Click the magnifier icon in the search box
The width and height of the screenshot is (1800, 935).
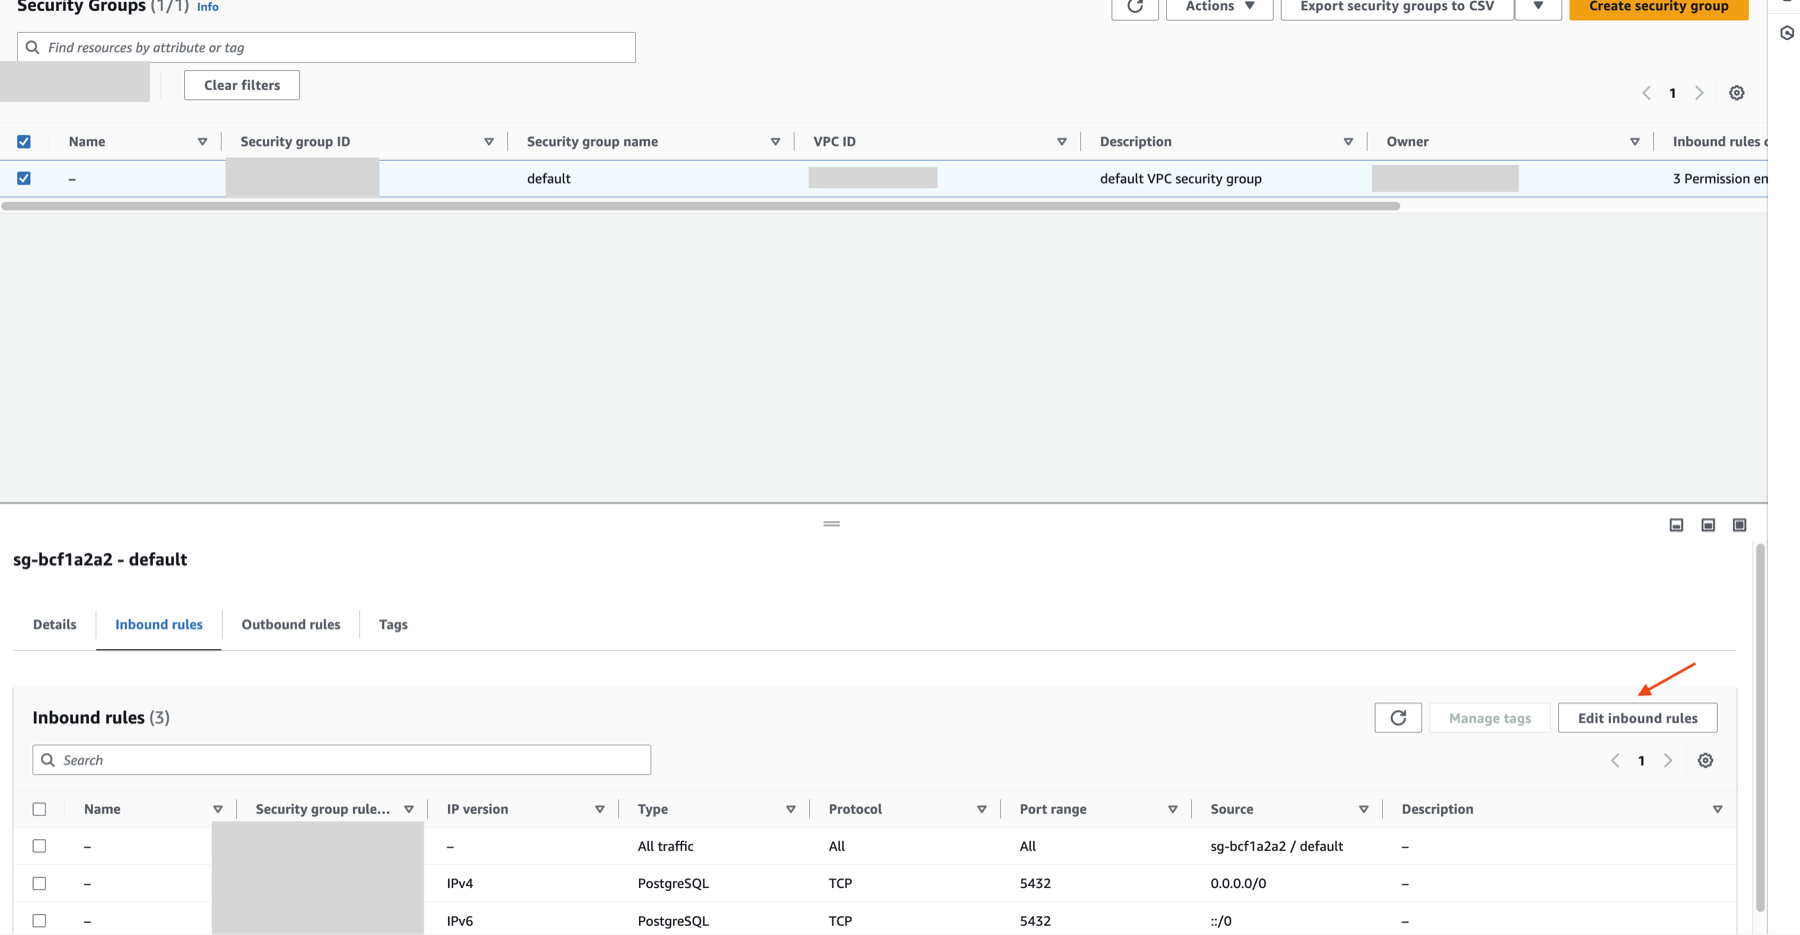pyautogui.click(x=48, y=759)
